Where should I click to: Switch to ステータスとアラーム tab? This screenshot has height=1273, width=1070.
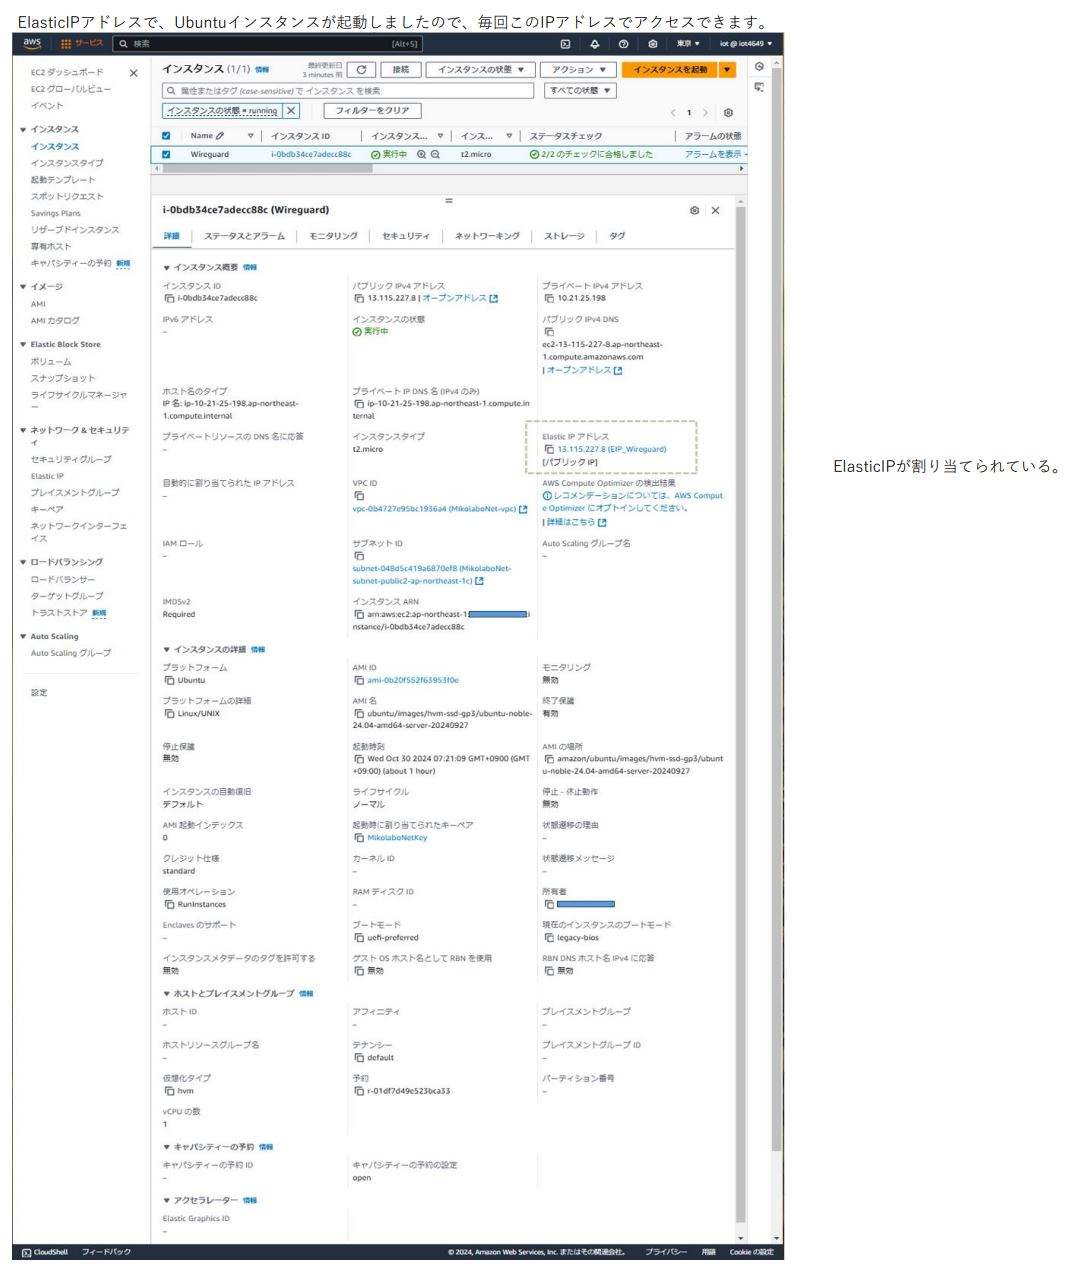[x=244, y=237]
